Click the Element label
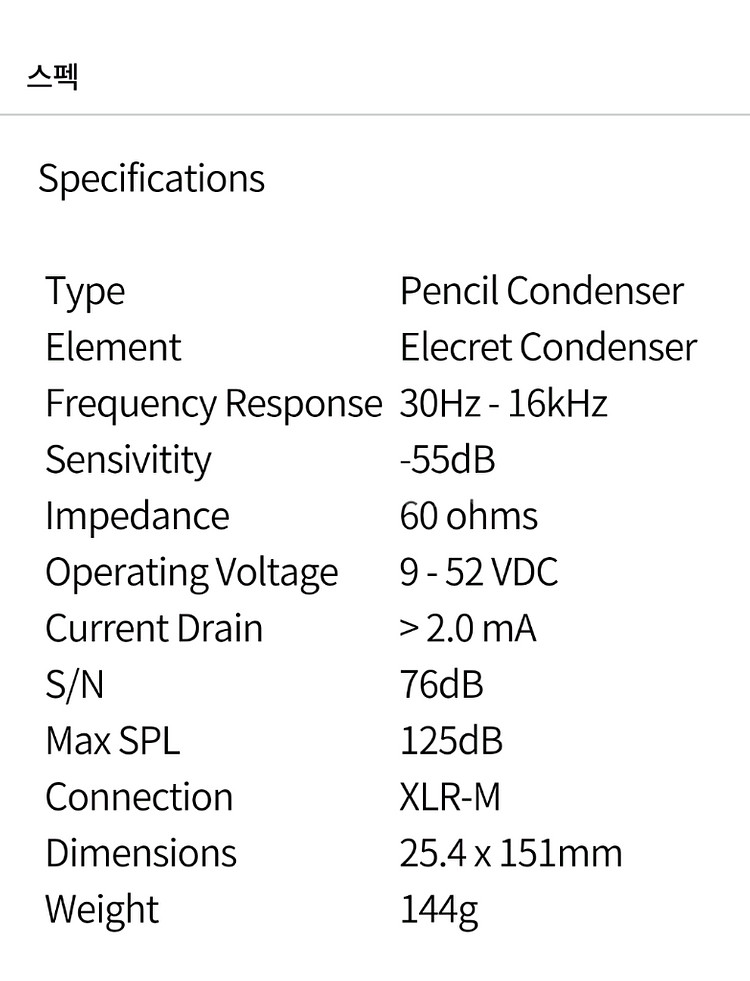Screen dimensions: 750x981 pyautogui.click(x=113, y=347)
